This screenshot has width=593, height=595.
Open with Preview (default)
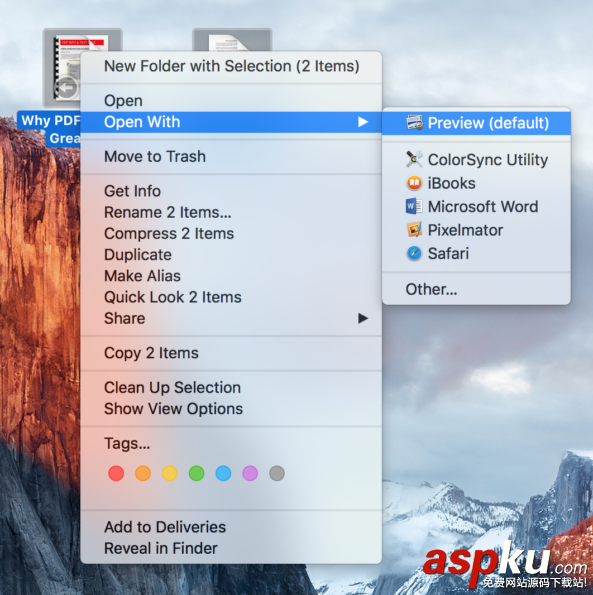(476, 123)
